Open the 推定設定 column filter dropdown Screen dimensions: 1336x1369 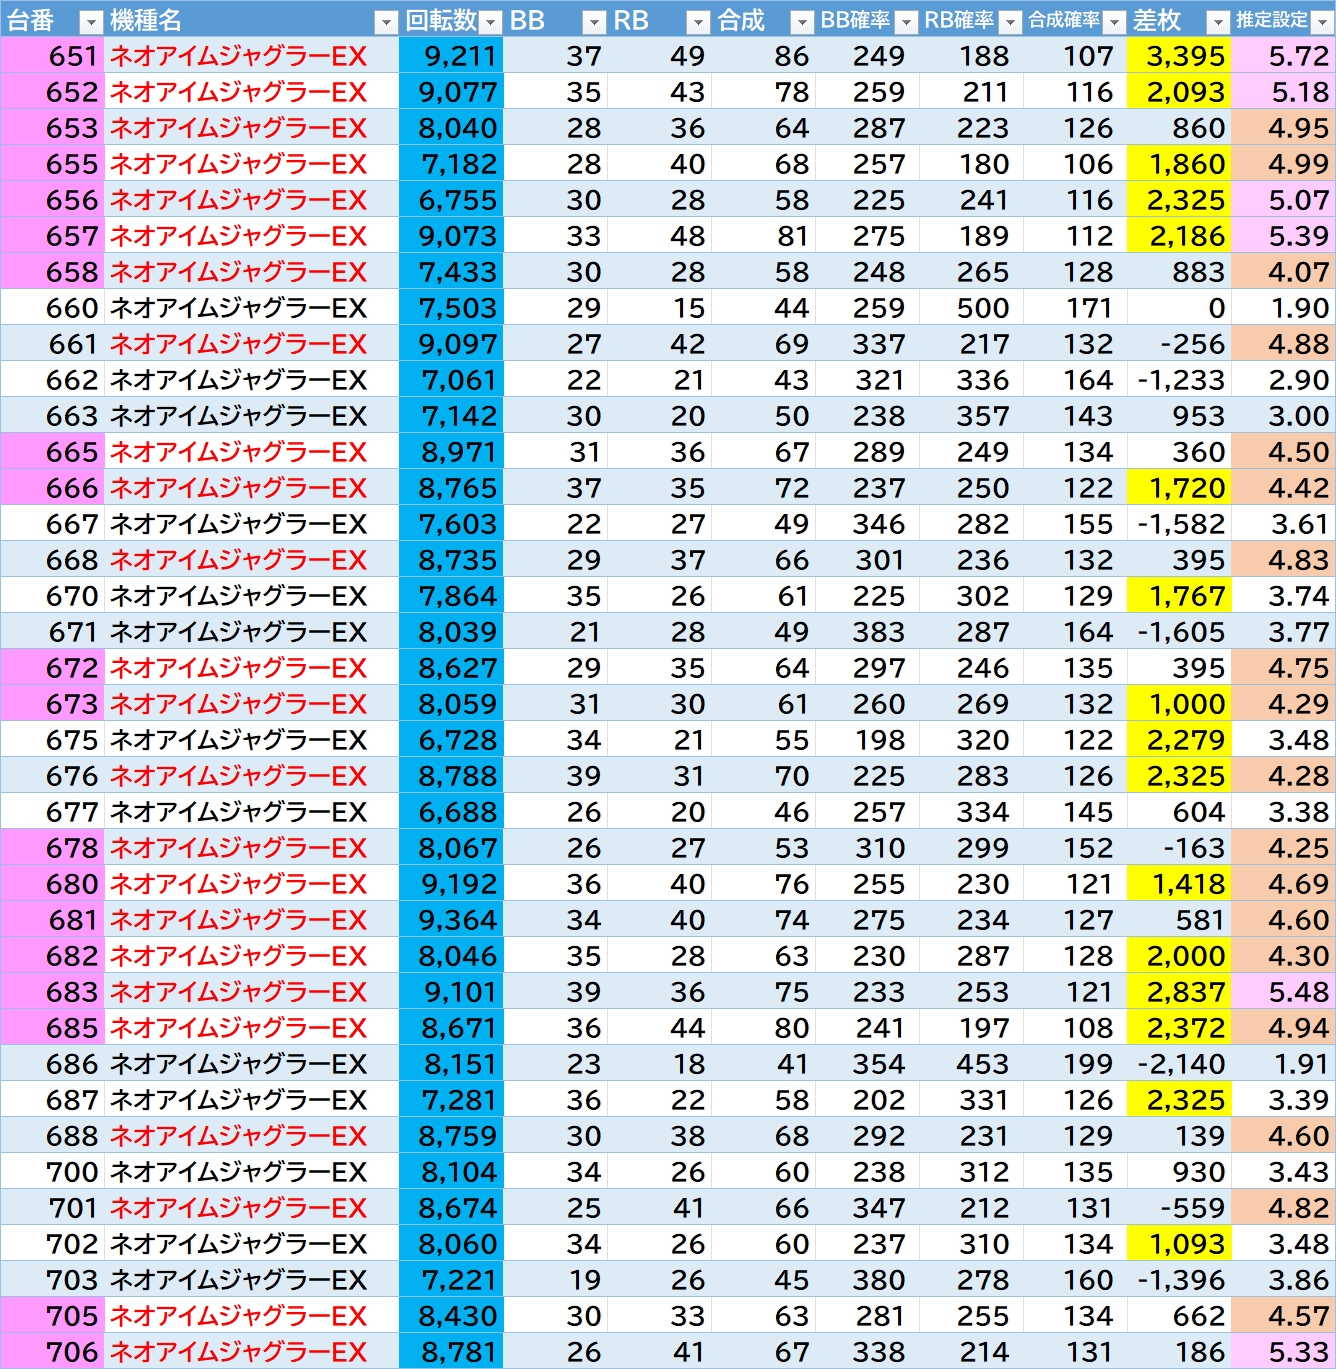coord(1322,21)
